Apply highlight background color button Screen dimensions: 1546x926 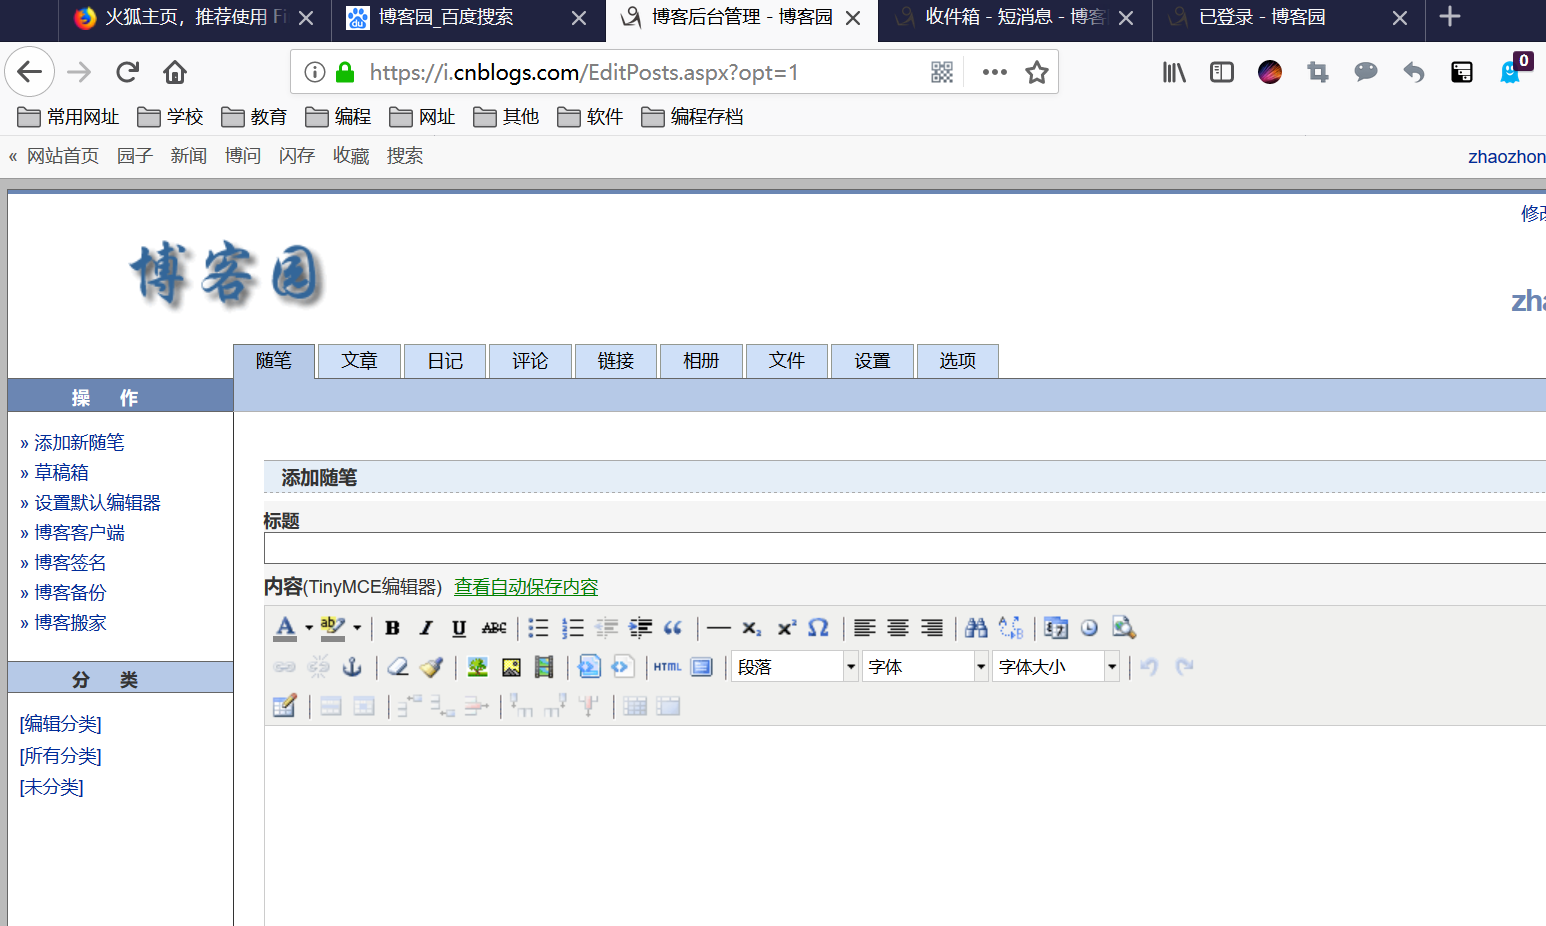(x=333, y=628)
